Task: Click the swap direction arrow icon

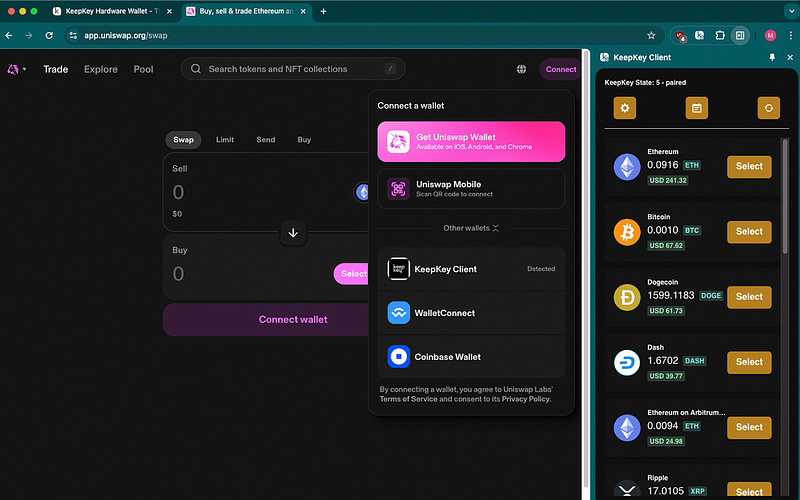Action: pyautogui.click(x=293, y=232)
